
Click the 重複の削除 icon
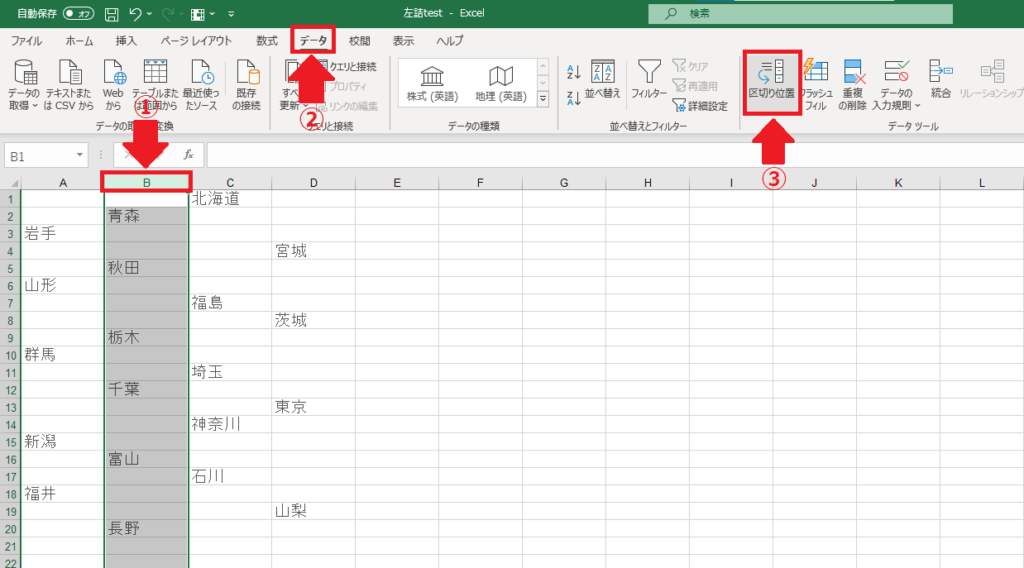[852, 85]
